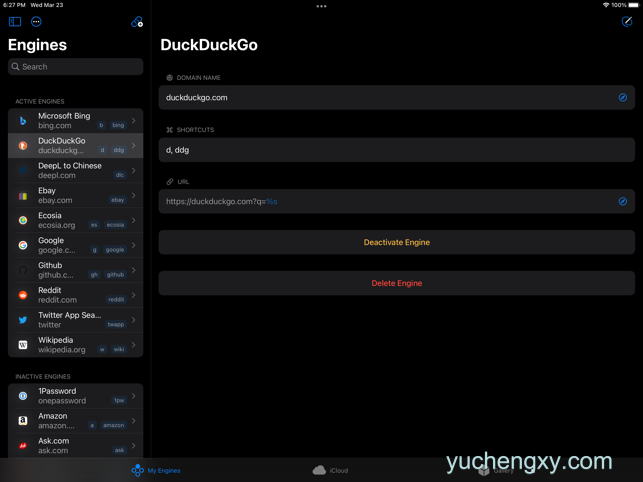Expand the Microsoft Bing row chevron

coord(134,121)
